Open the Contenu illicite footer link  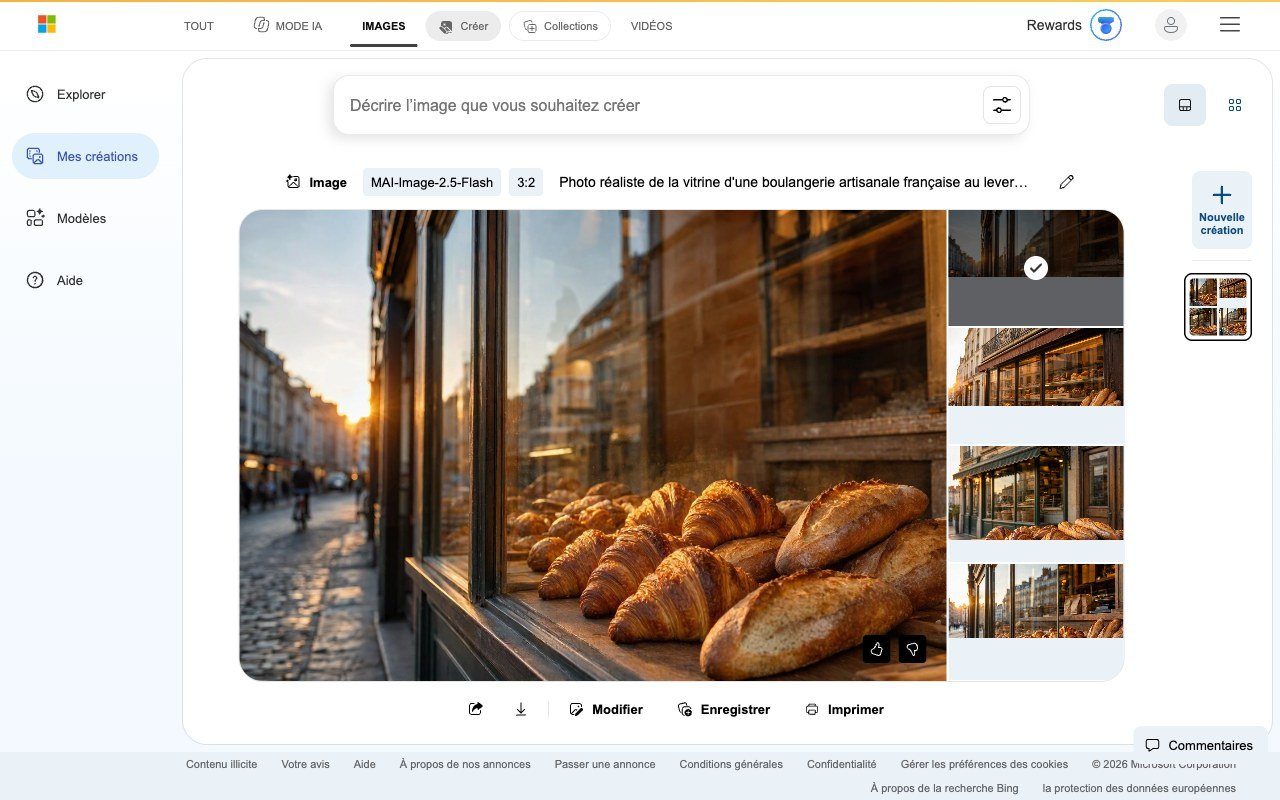coord(221,764)
